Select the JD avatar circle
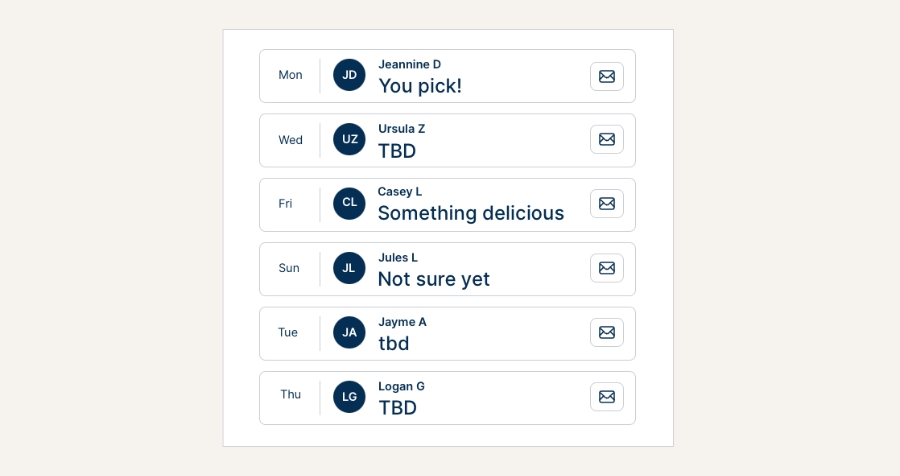900x476 pixels. coord(349,75)
